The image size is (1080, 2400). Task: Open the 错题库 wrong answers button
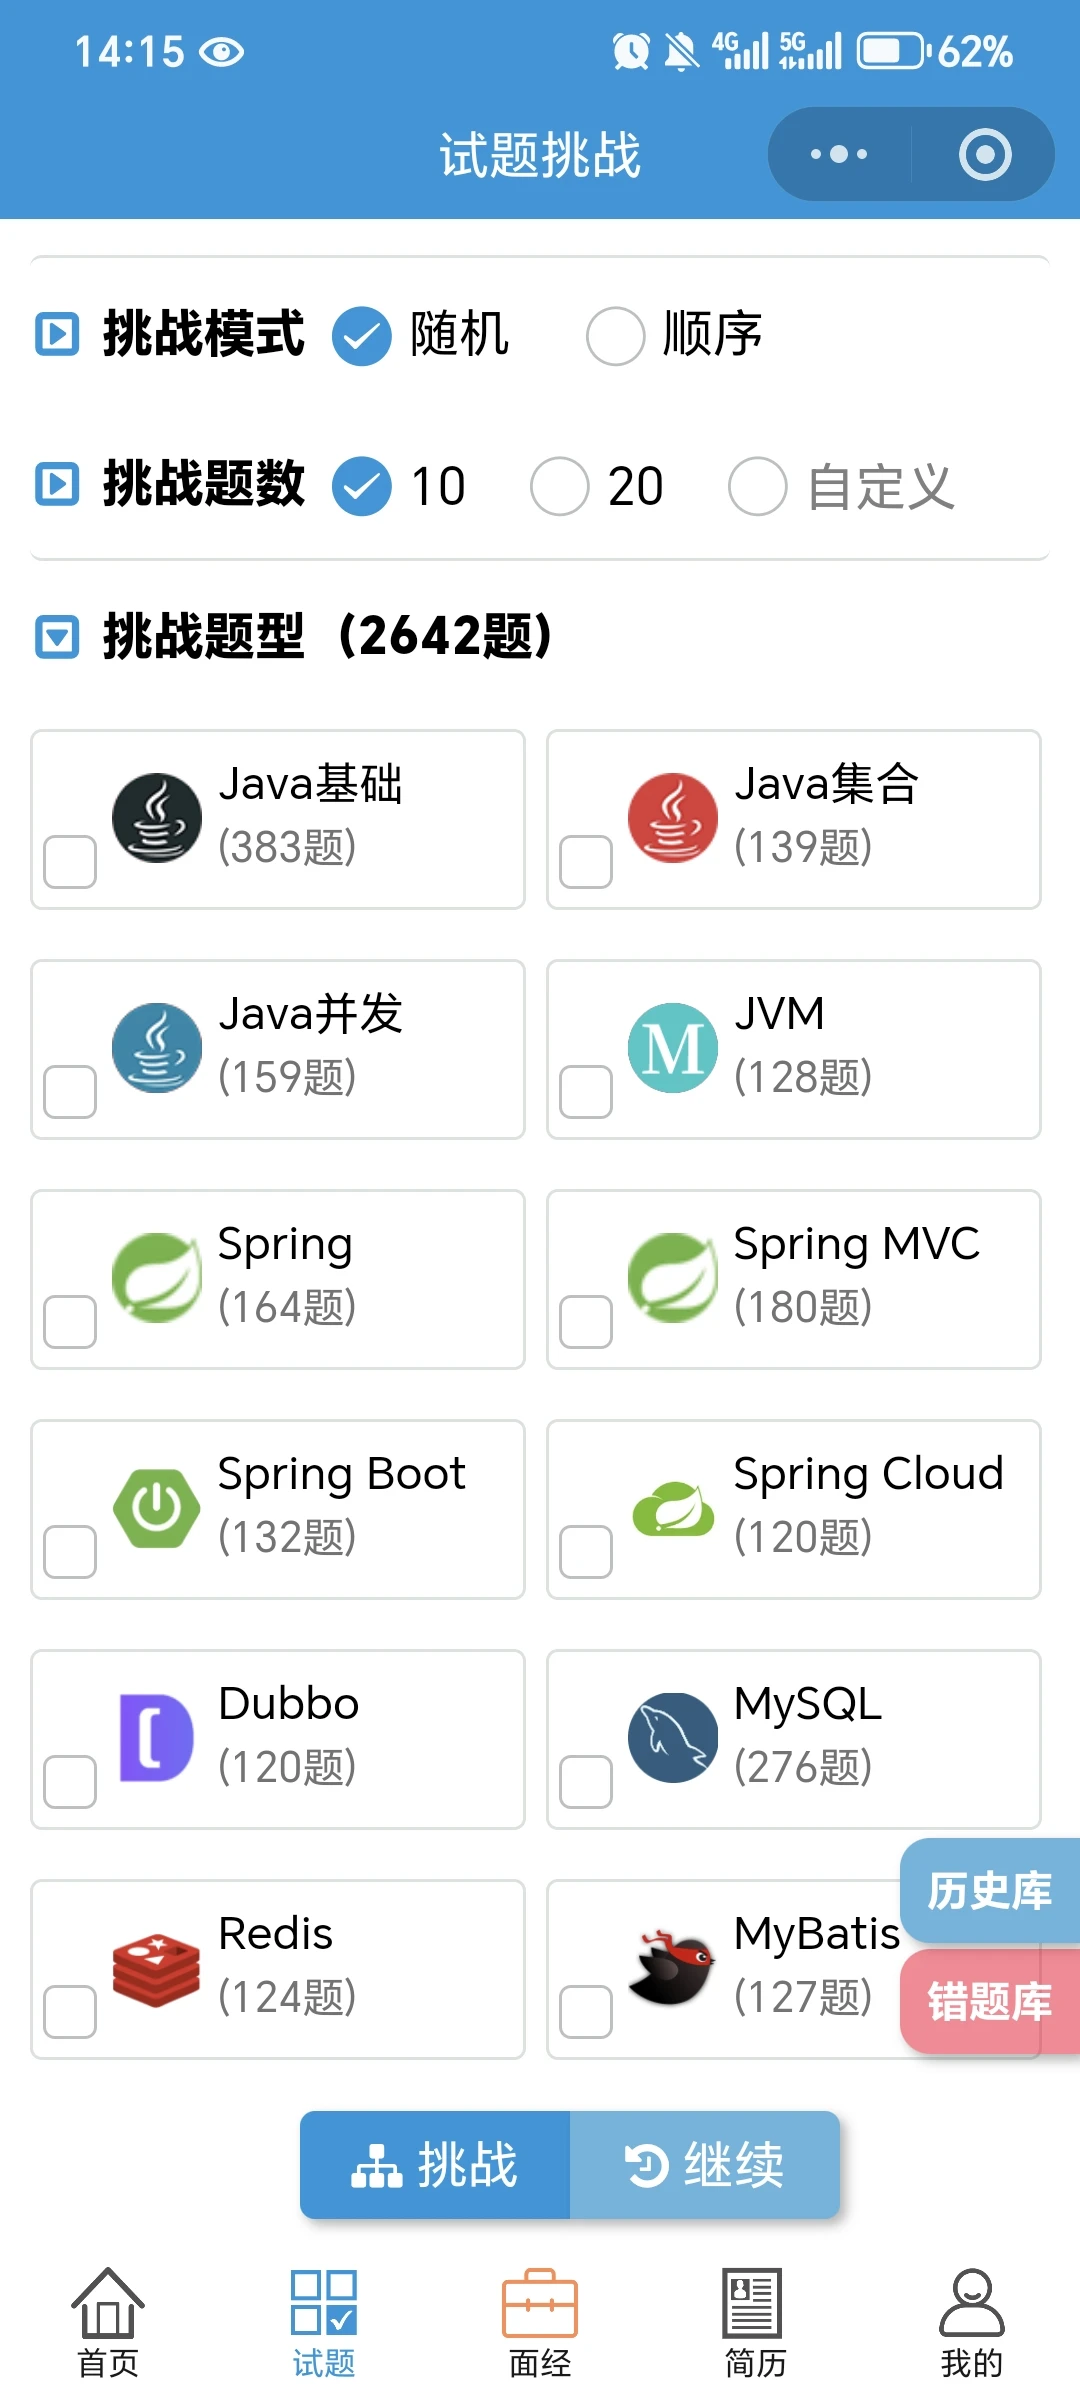(x=990, y=2002)
